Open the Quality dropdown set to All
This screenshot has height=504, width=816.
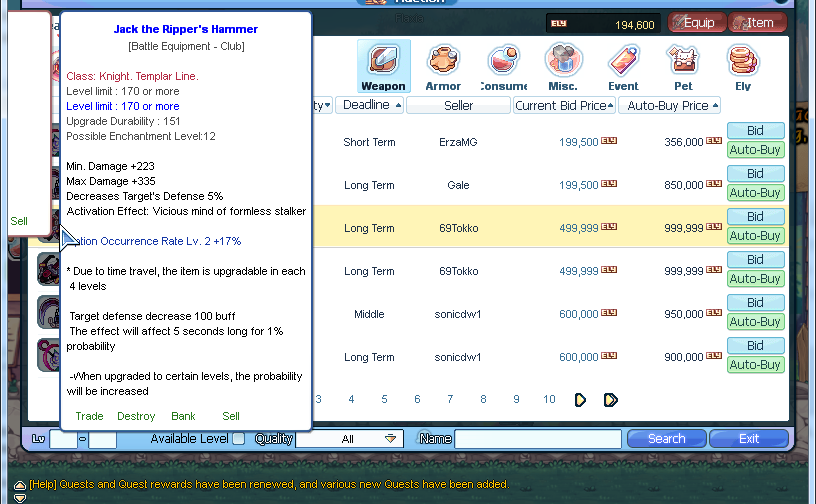(349, 439)
